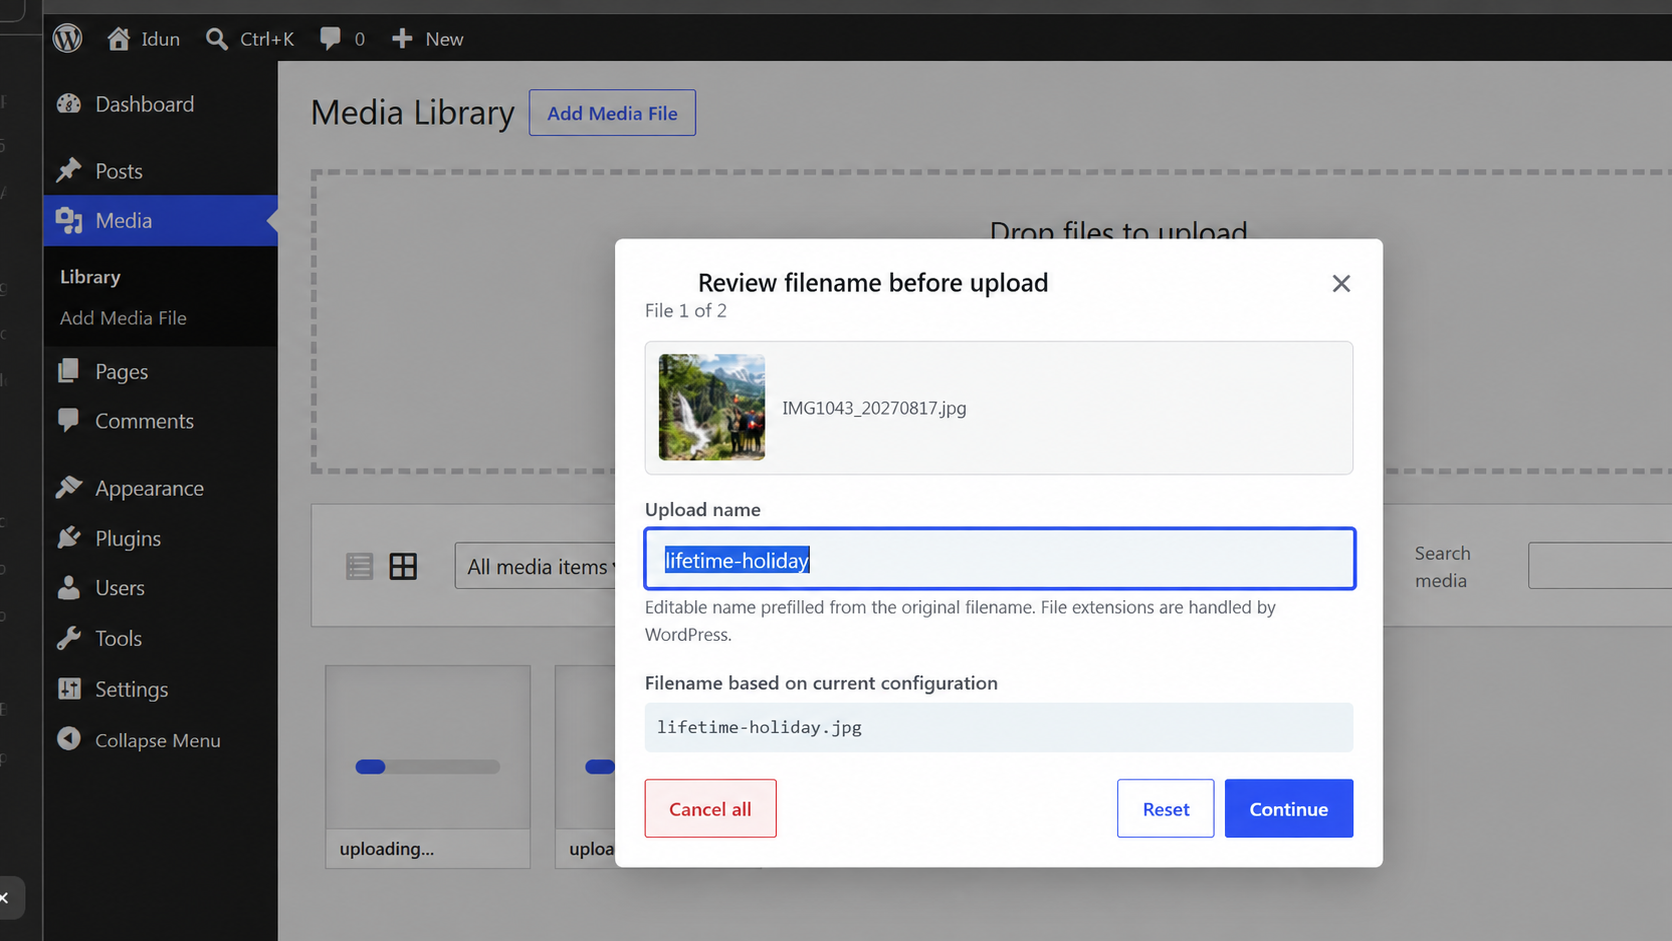This screenshot has width=1672, height=941.
Task: Open the WordPress logo menu
Action: 67,39
